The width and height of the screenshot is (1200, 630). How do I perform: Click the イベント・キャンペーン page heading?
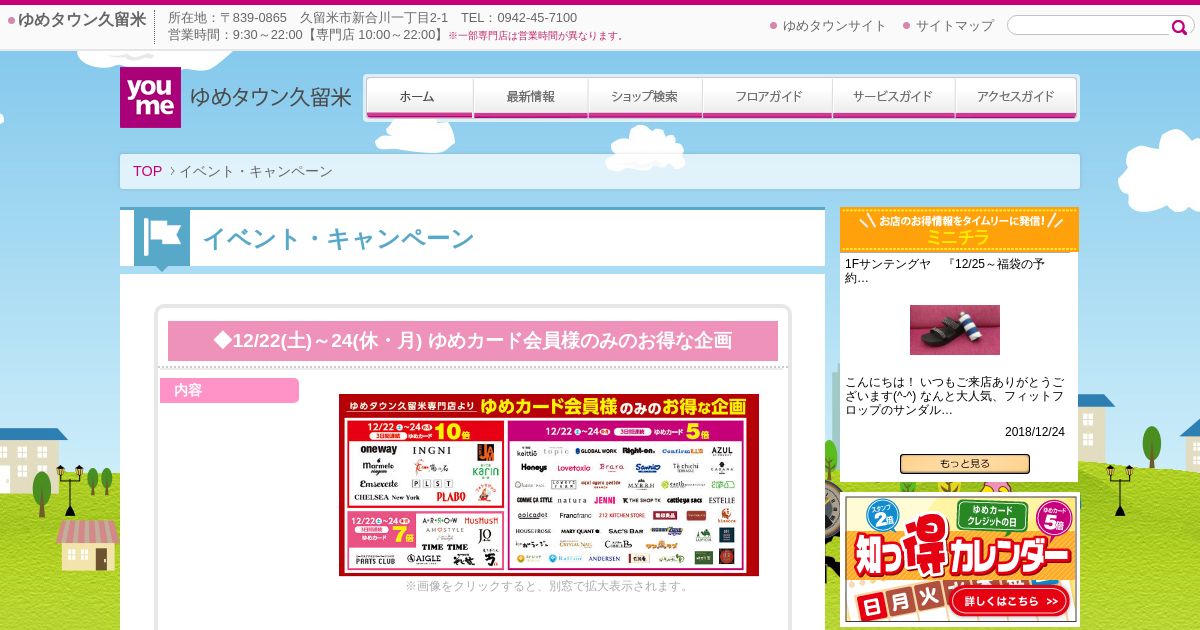(338, 239)
